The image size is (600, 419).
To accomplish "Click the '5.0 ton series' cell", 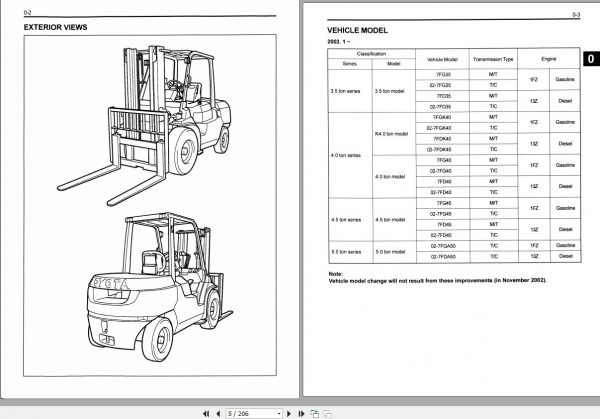I will (350, 252).
